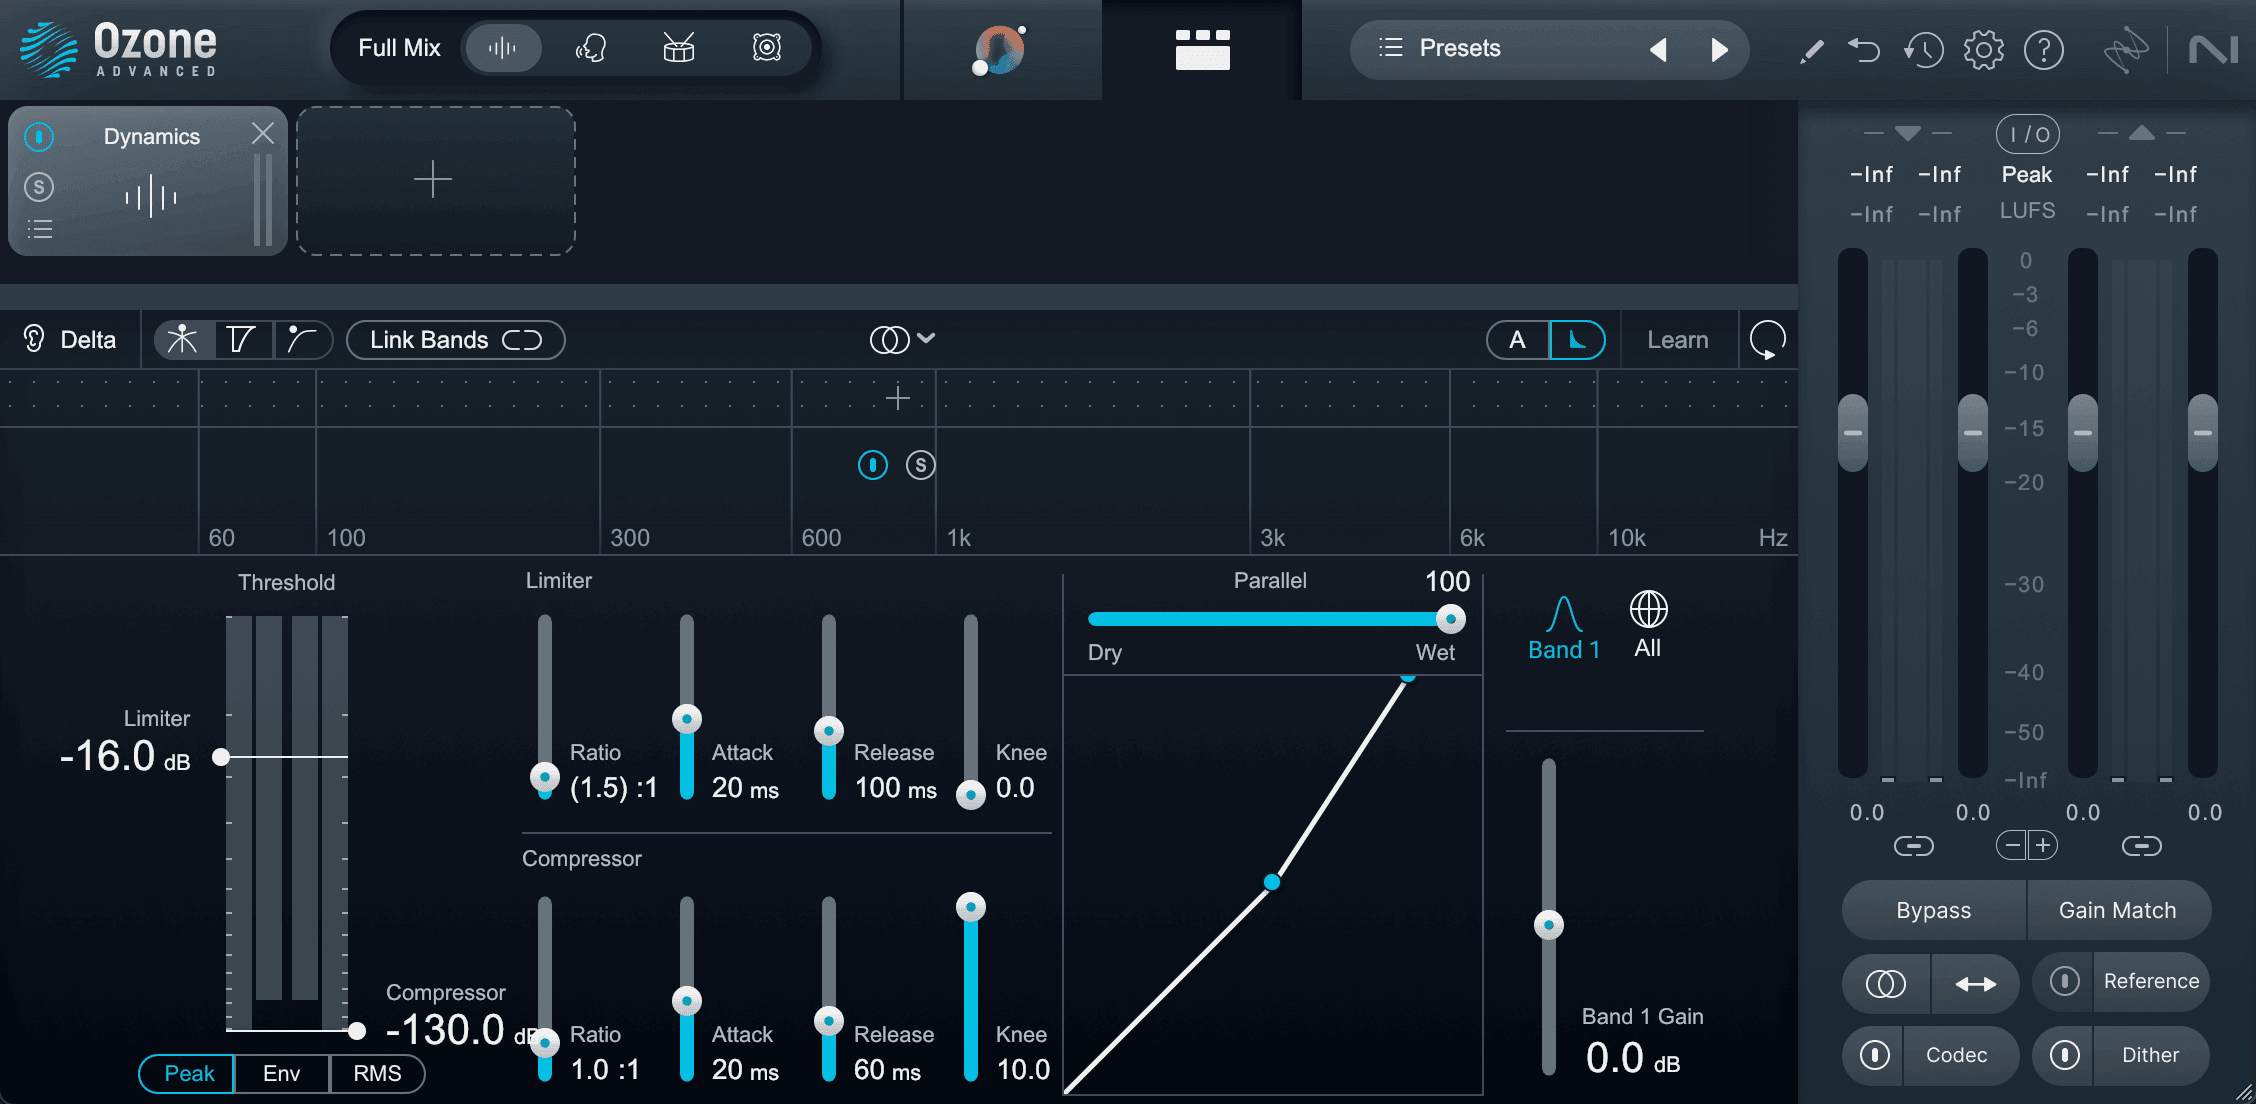Open the Dynamics module list icon
2256x1104 pixels.
pyautogui.click(x=40, y=229)
